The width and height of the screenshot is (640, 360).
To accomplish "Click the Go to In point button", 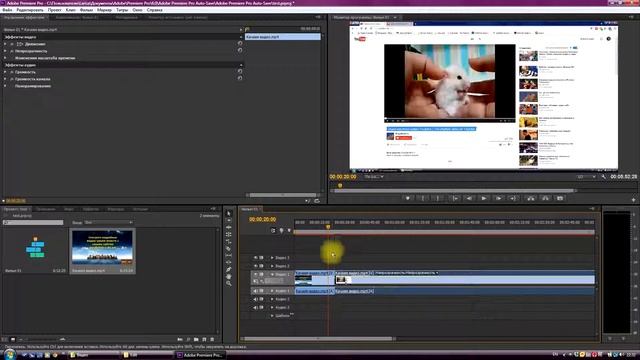I will coord(454,198).
